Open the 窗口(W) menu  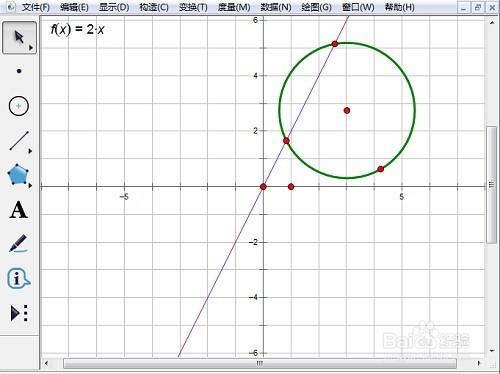click(358, 7)
